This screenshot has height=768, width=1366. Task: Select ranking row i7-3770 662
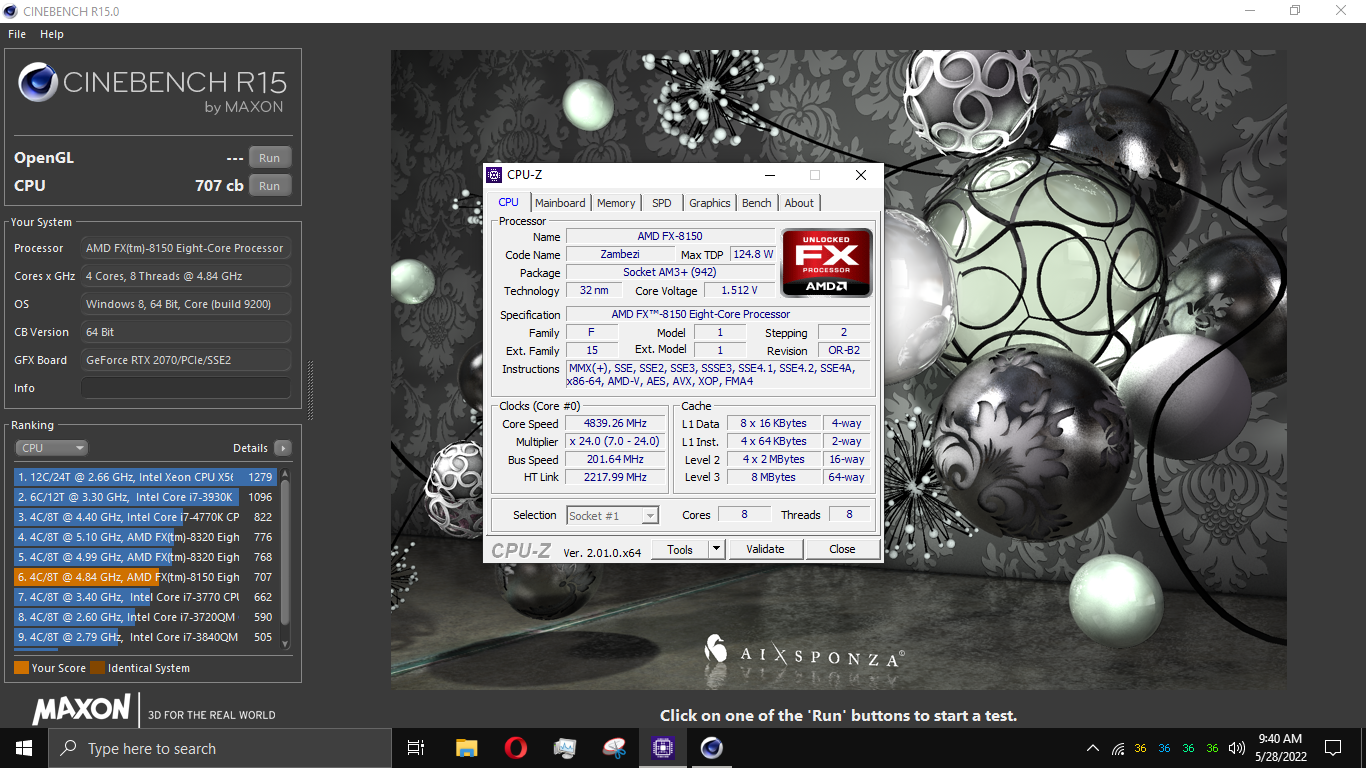[x=145, y=597]
